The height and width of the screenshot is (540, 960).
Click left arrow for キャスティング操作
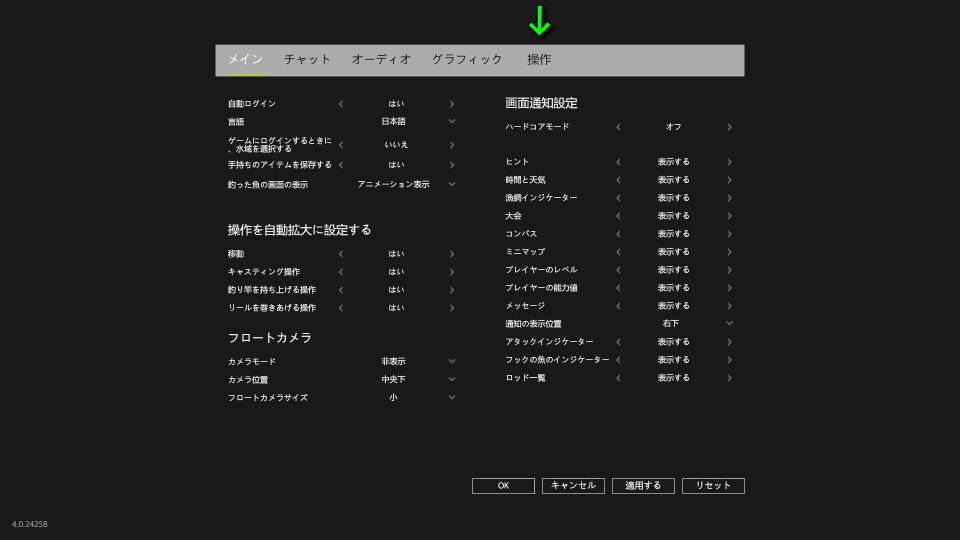click(340, 272)
